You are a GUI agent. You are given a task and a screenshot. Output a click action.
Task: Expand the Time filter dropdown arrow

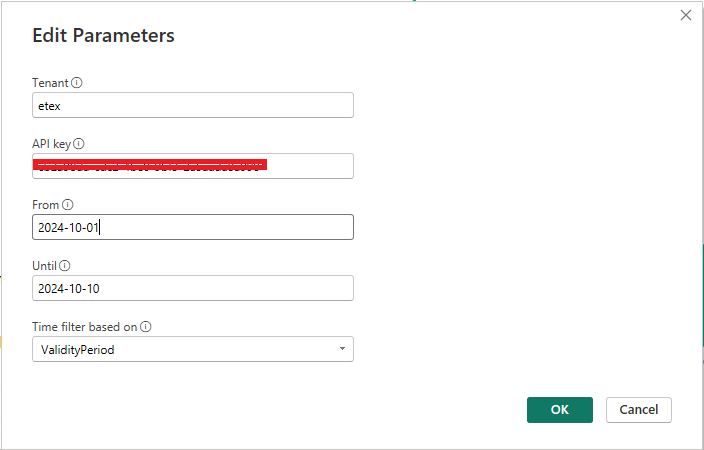pos(342,349)
